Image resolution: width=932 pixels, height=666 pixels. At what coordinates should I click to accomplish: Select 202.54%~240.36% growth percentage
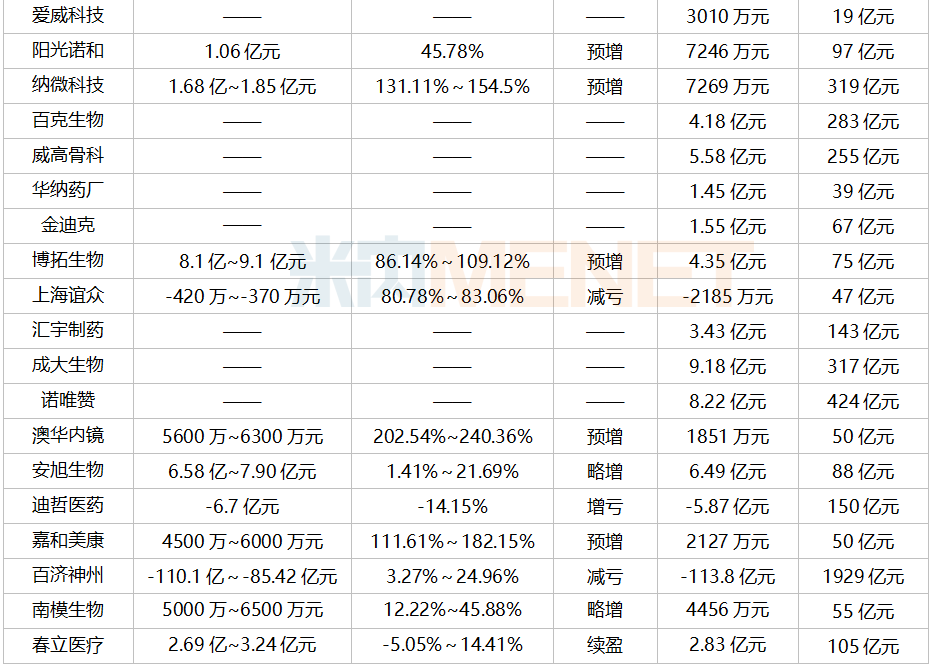pyautogui.click(x=452, y=437)
